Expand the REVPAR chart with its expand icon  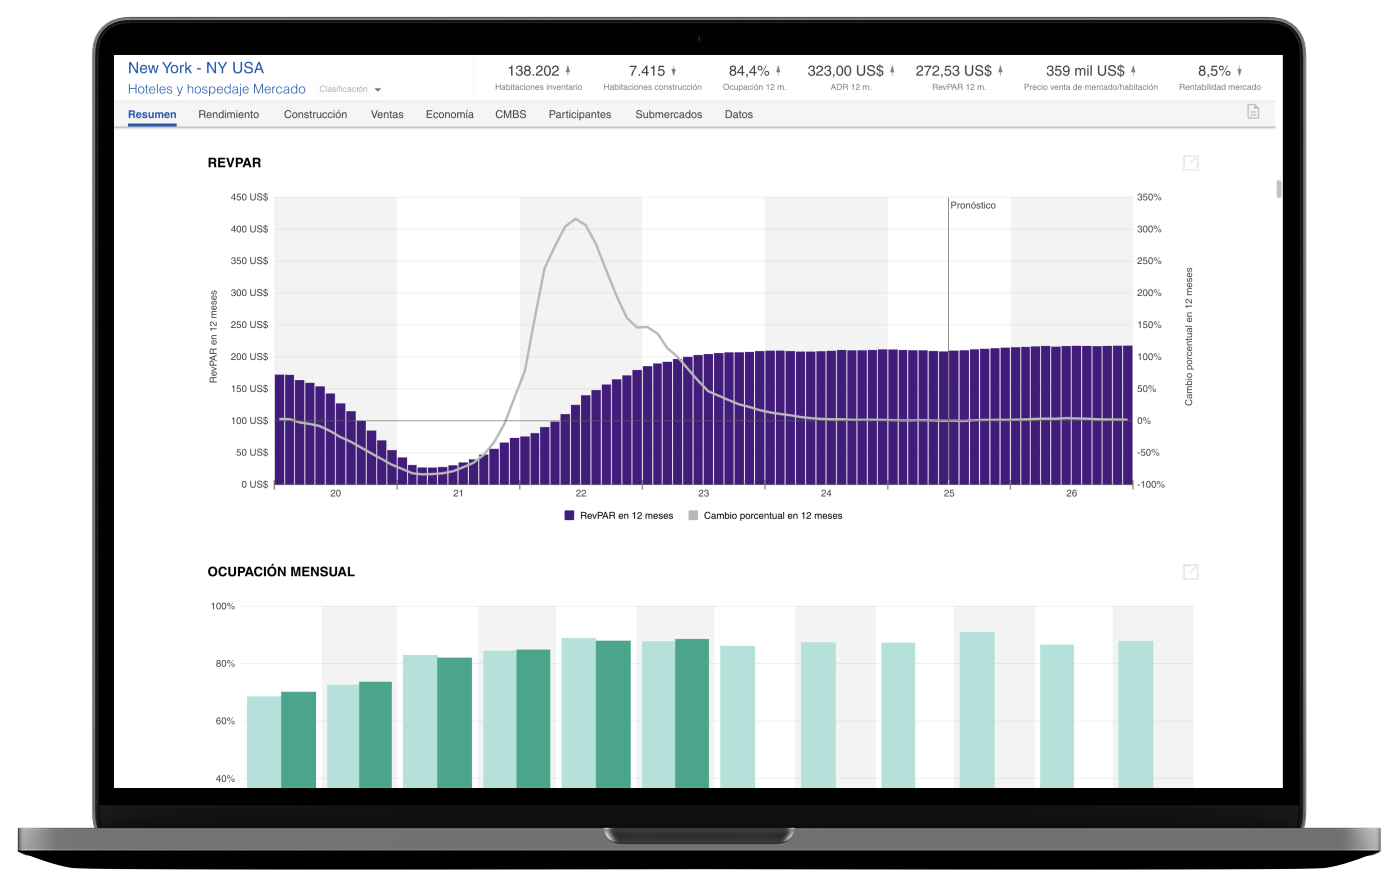1190,163
